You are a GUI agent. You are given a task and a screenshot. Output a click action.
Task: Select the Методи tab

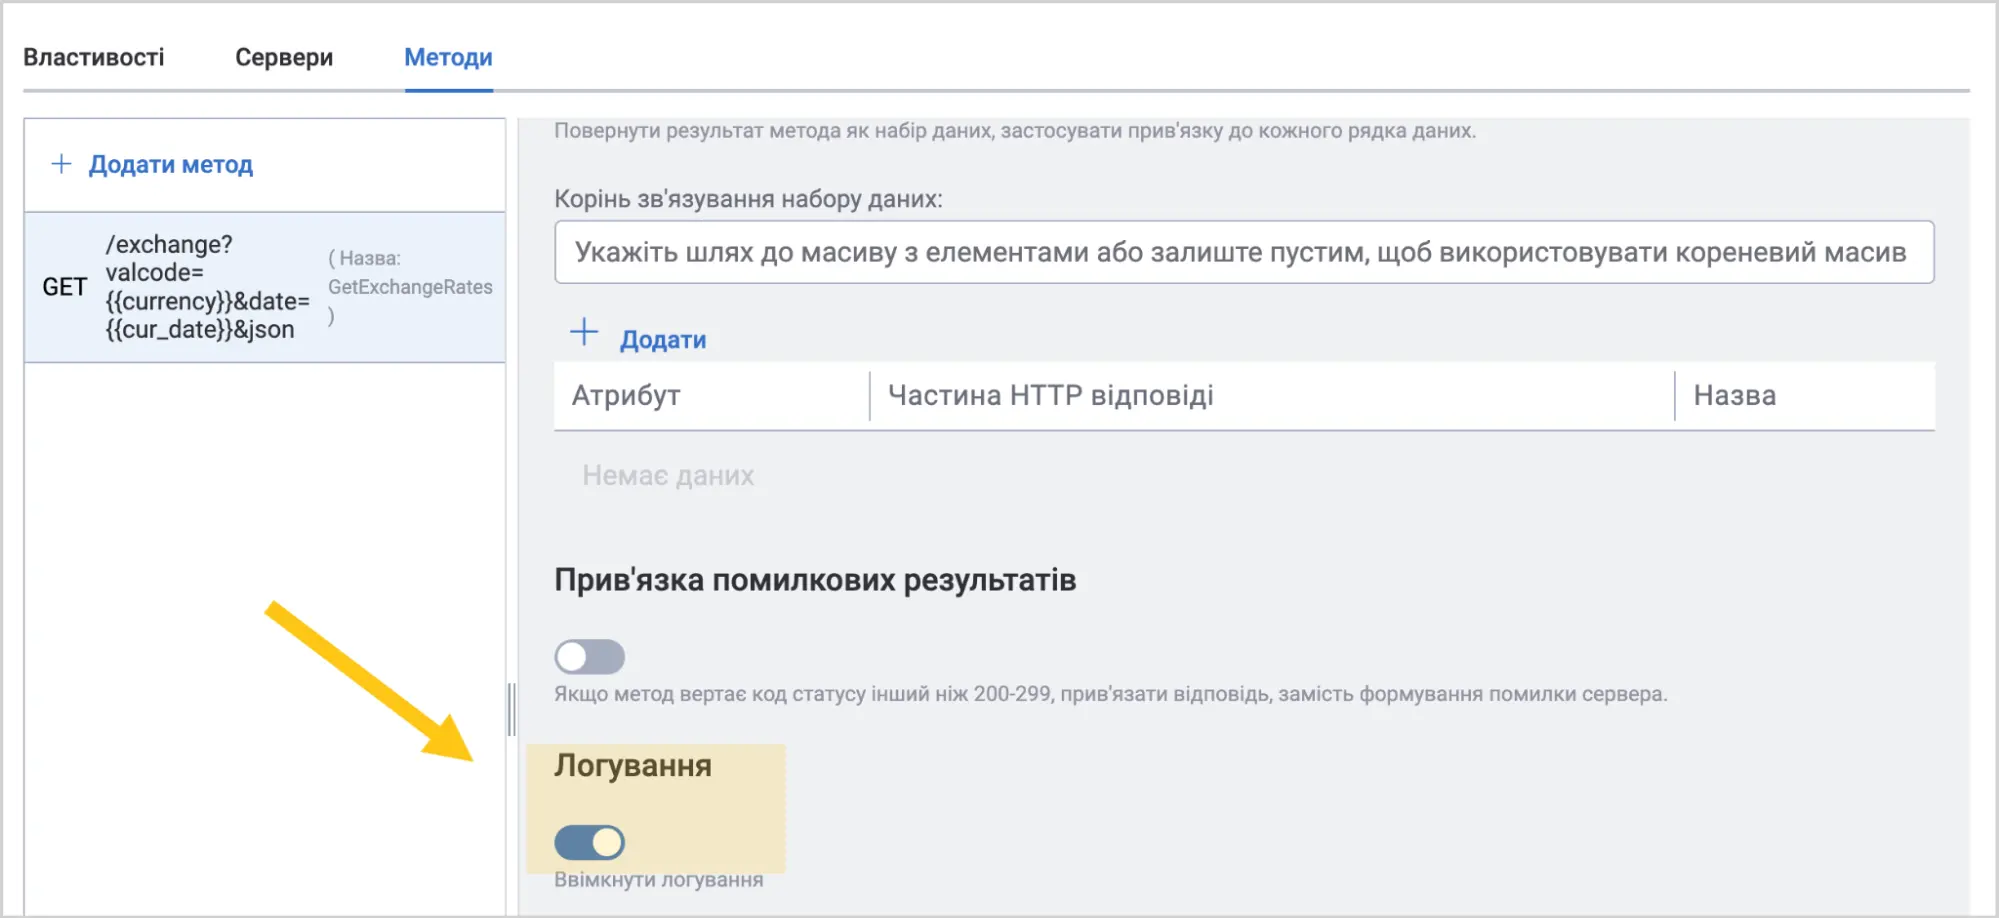(448, 57)
